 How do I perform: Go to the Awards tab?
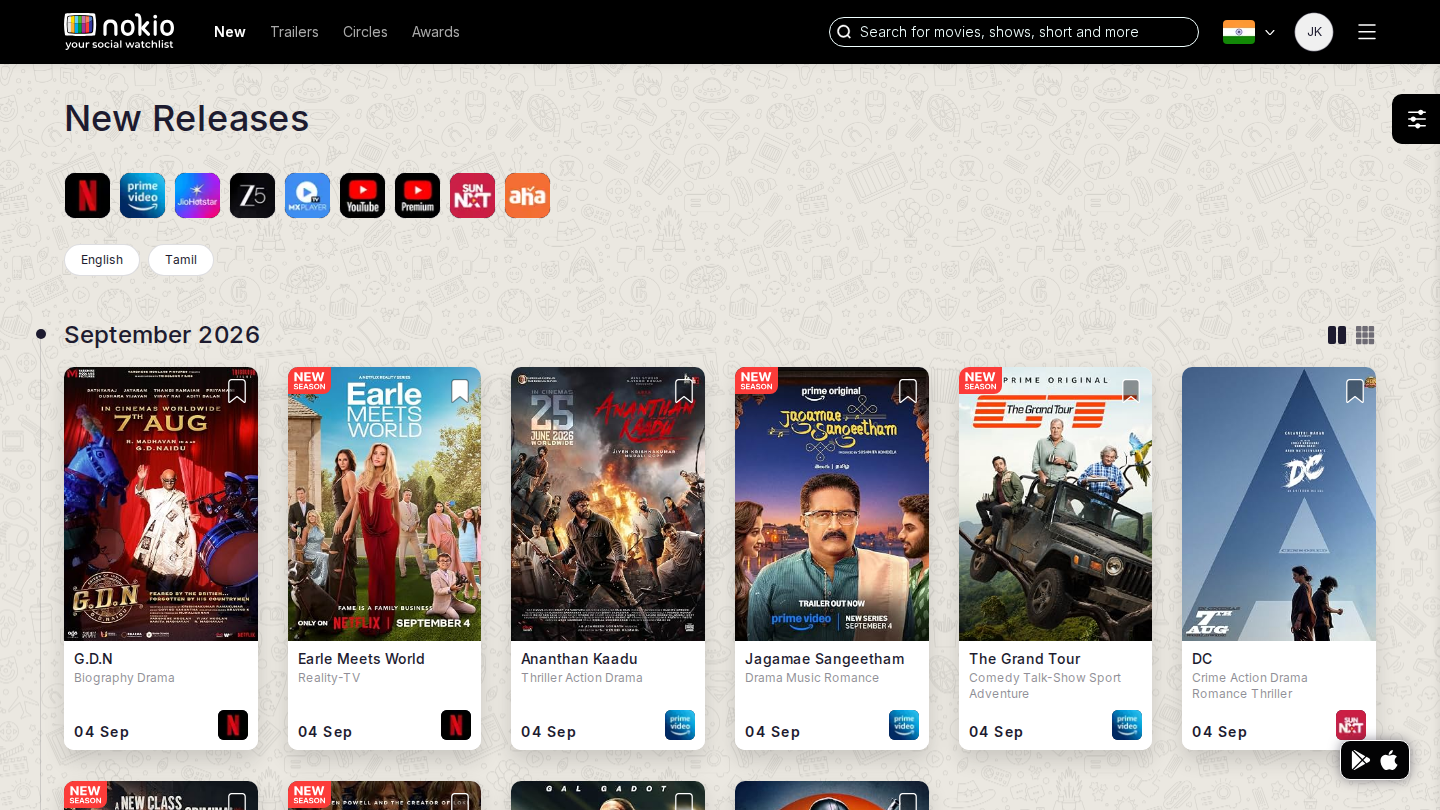(436, 32)
